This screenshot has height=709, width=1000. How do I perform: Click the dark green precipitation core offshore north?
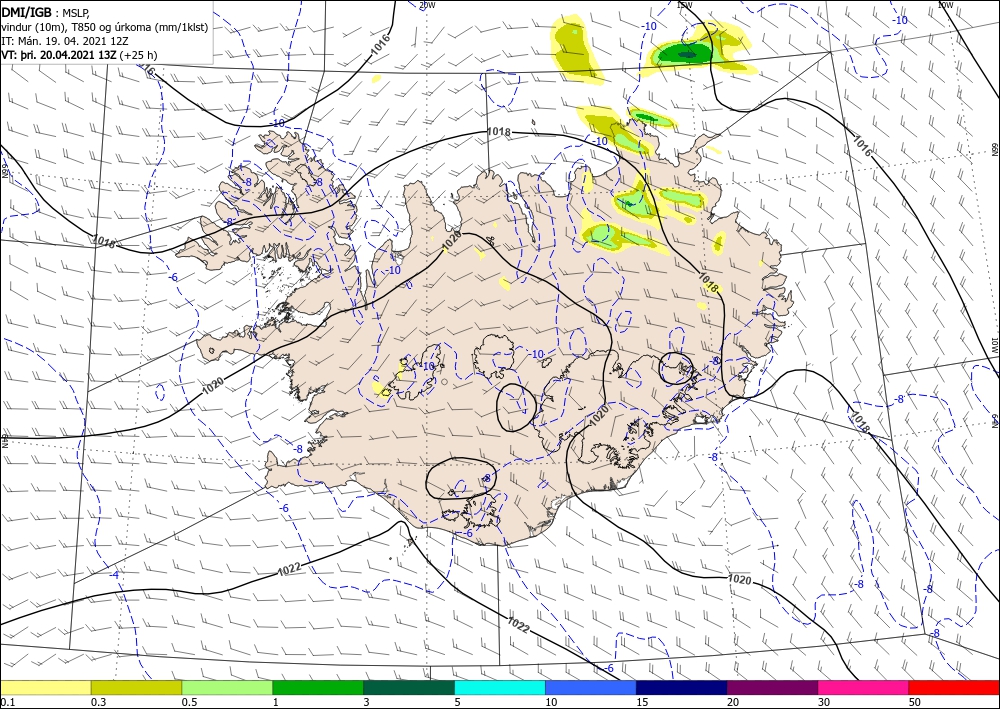687,55
